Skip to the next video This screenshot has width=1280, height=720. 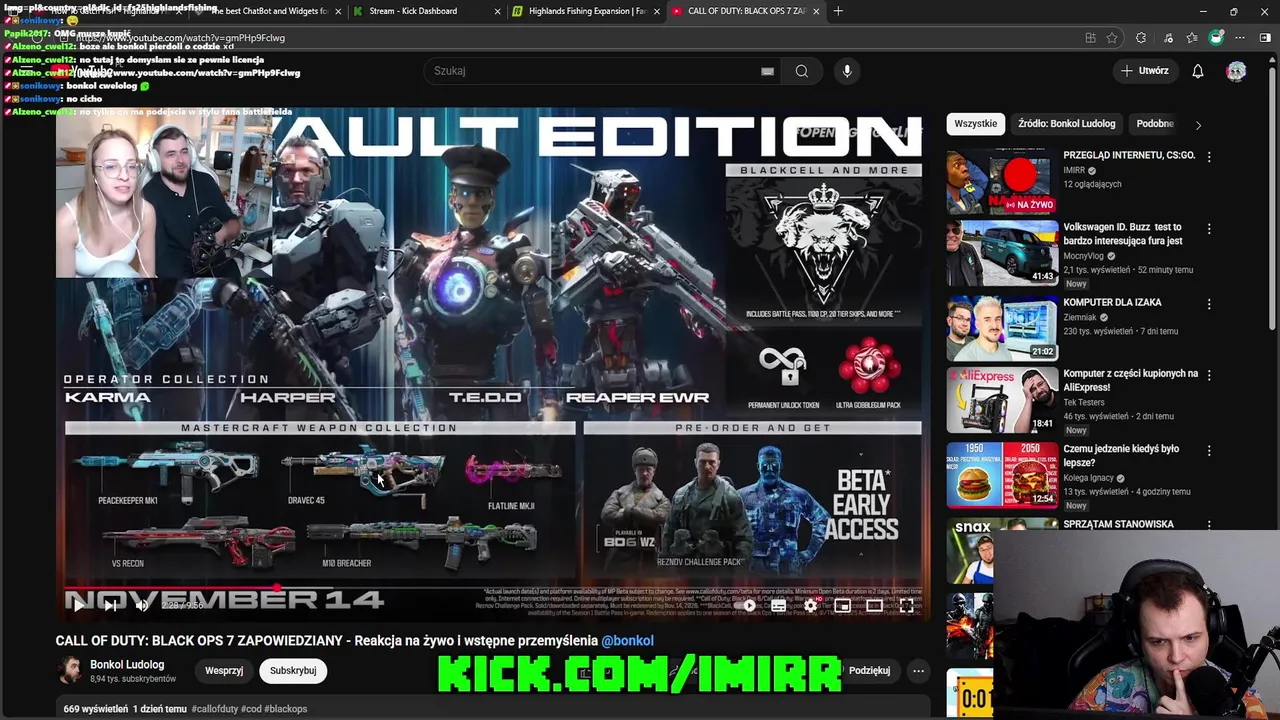(x=110, y=605)
